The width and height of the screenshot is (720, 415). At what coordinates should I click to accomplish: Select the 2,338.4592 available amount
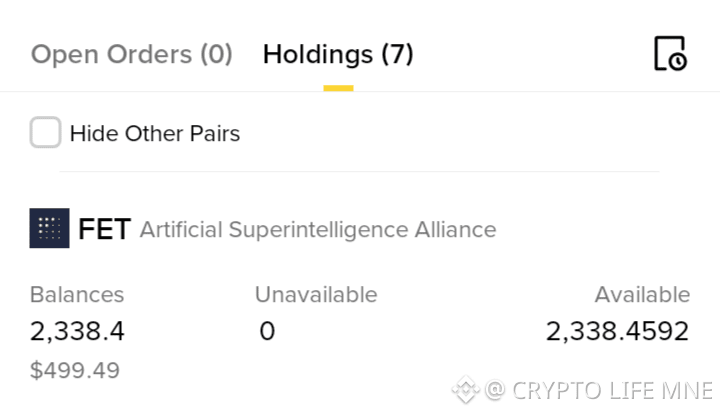pyautogui.click(x=618, y=331)
